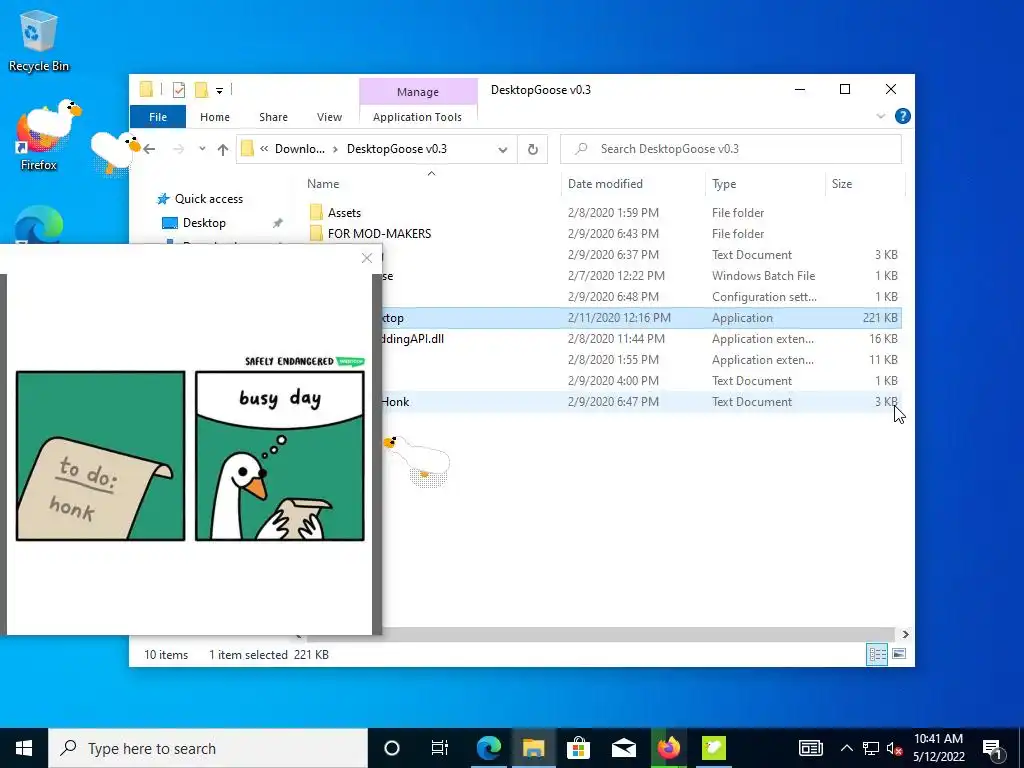Select Desktop Goose taskbar icon
This screenshot has height=768, width=1024.
point(714,748)
